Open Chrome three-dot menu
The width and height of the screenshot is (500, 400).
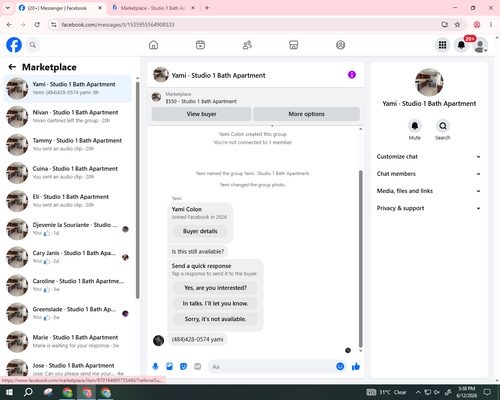click(491, 25)
